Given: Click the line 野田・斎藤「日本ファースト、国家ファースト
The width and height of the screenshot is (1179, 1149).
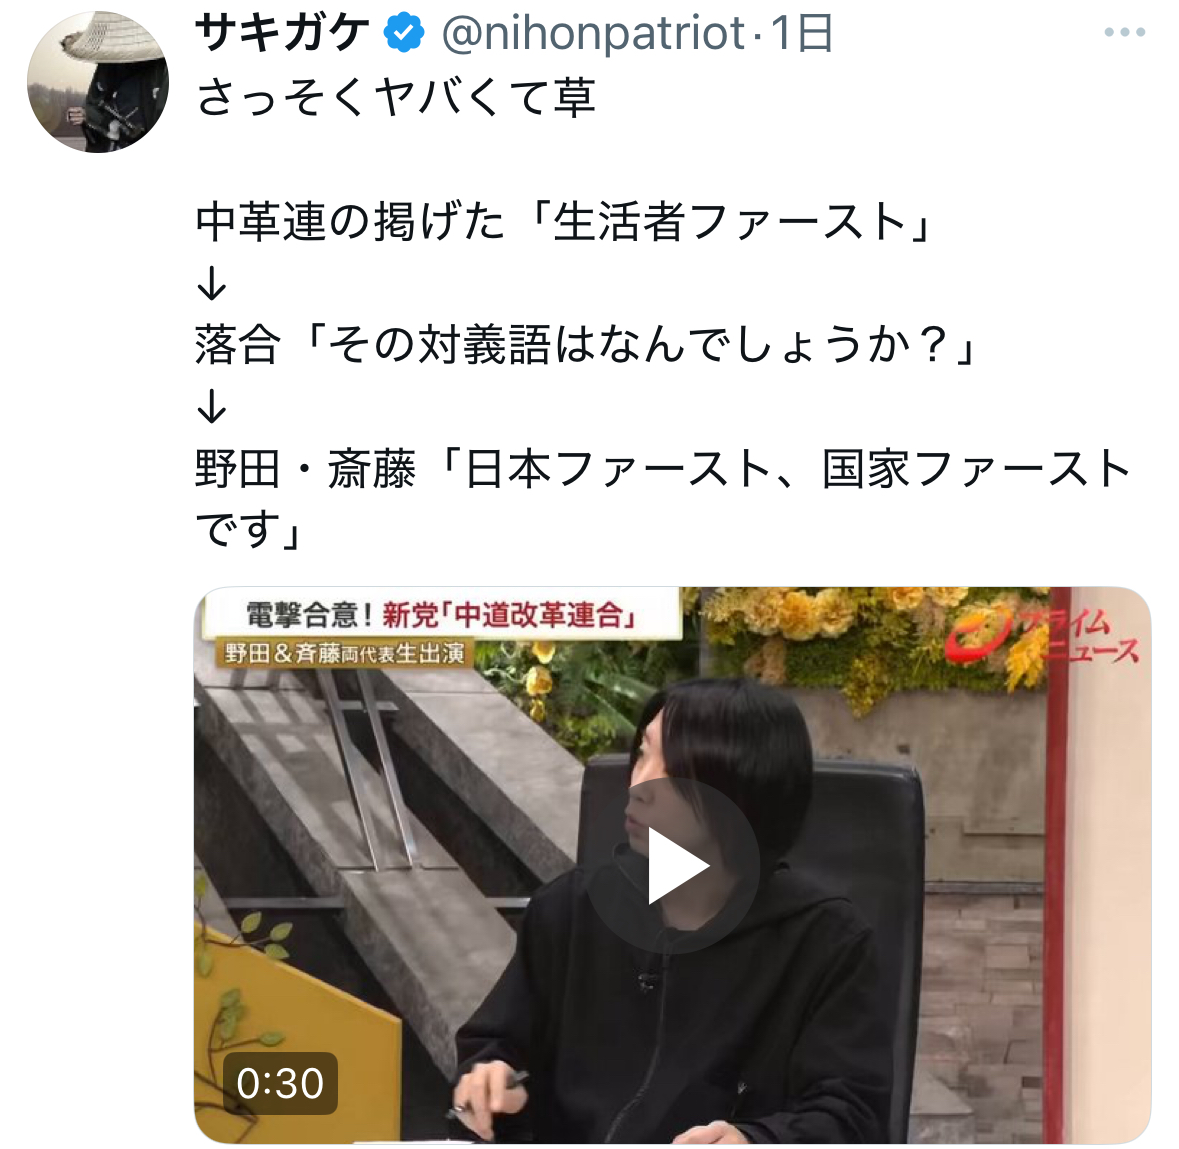Looking at the screenshot, I should tap(663, 468).
